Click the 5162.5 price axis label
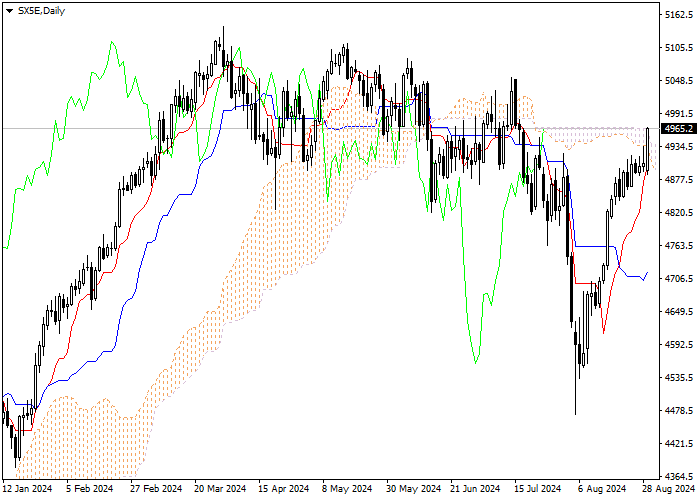The width and height of the screenshot is (700, 500). pyautogui.click(x=679, y=15)
